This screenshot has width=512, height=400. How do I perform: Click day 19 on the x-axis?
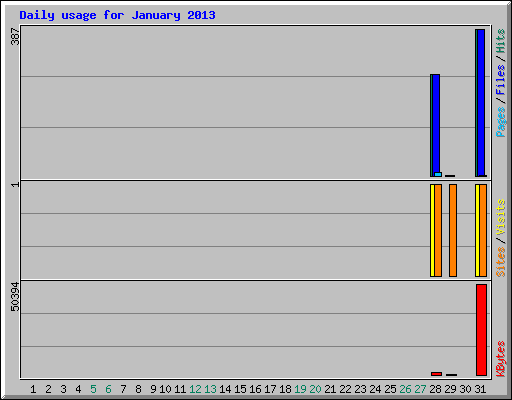pos(300,389)
